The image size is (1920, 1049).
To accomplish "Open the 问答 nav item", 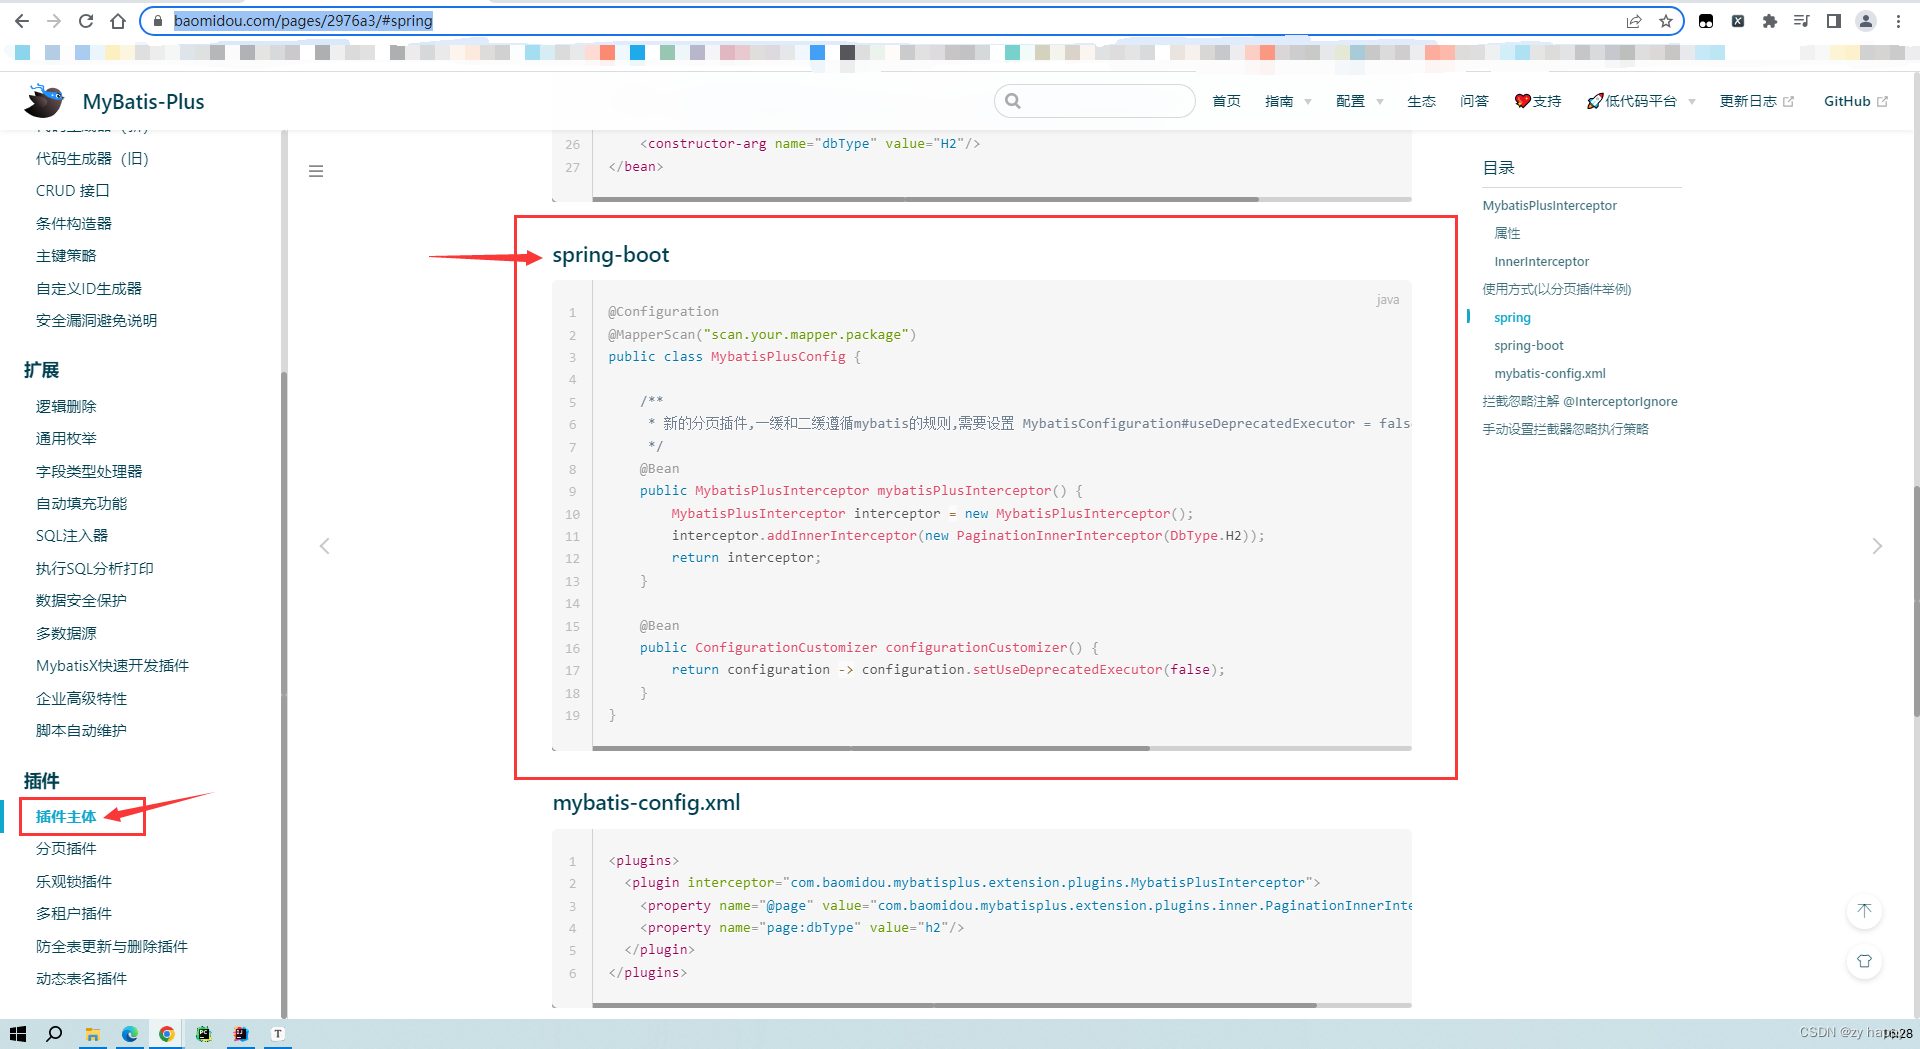I will pos(1474,101).
